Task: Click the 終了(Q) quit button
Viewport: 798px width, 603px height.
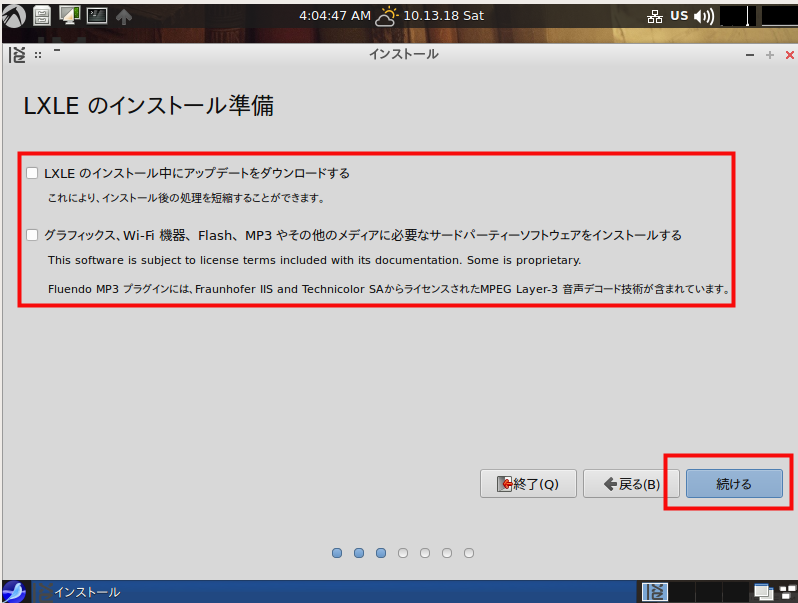Action: [x=528, y=483]
